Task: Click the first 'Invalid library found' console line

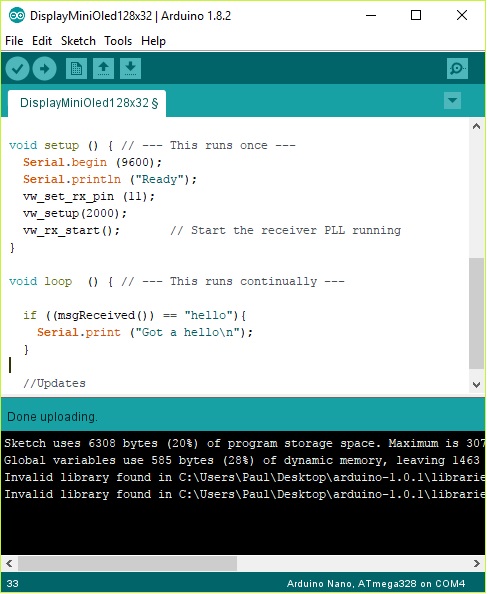Action: 243,477
